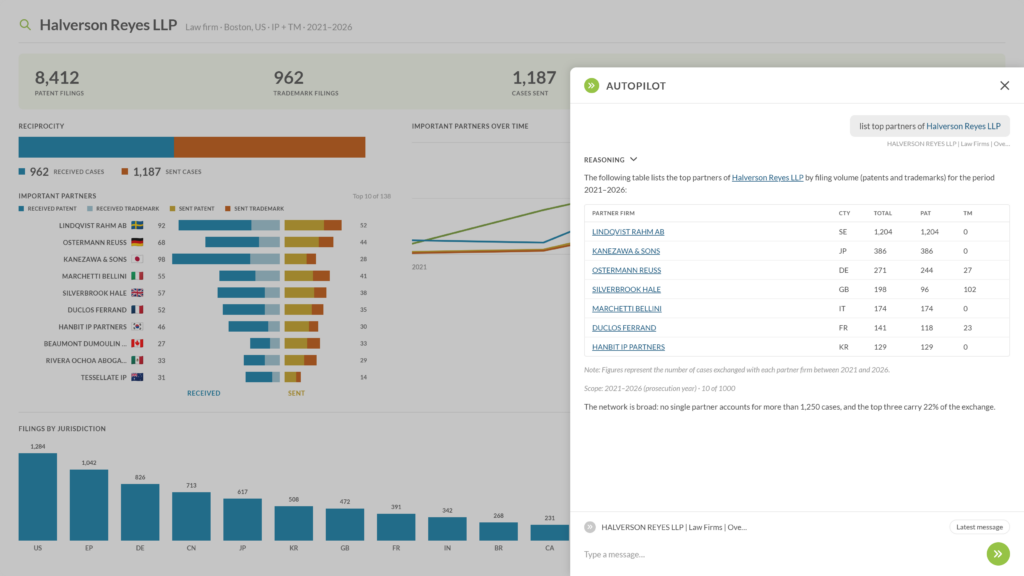
Task: Open the Ostermann Reuss link in table
Action: [x=626, y=270]
